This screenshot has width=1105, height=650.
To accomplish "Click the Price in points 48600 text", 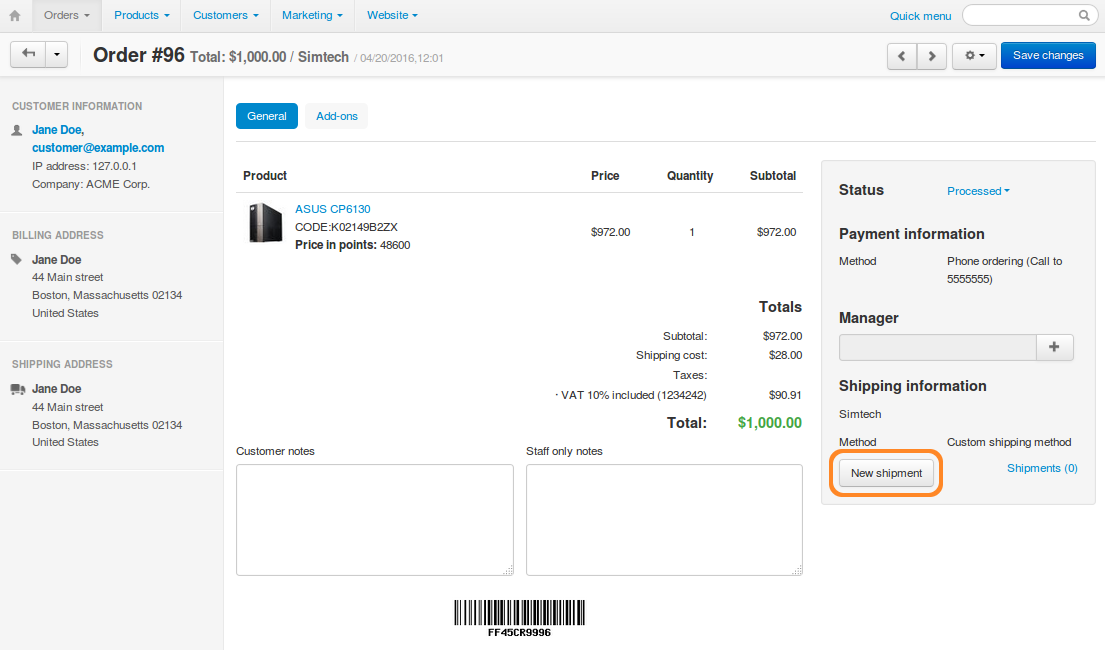I will [352, 245].
